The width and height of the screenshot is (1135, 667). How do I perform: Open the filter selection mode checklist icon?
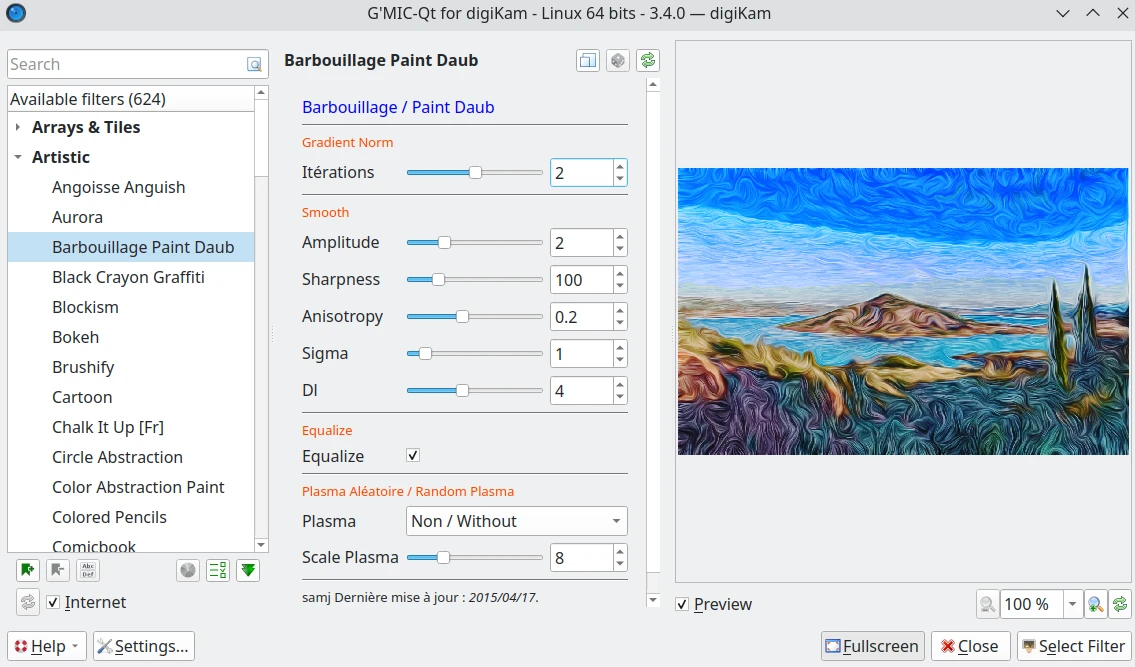[218, 570]
